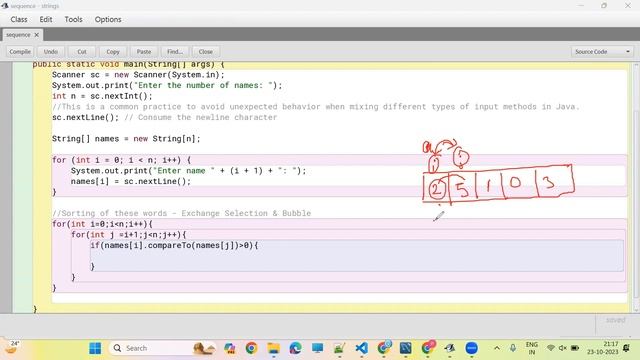The image size is (640, 360).
Task: Open the Tools menu
Action: tap(73, 19)
